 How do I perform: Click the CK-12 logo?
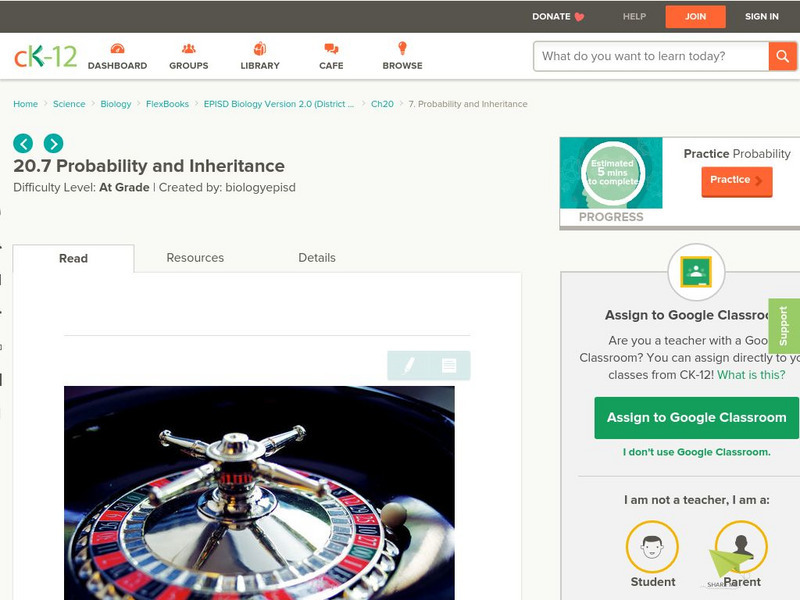tap(45, 56)
